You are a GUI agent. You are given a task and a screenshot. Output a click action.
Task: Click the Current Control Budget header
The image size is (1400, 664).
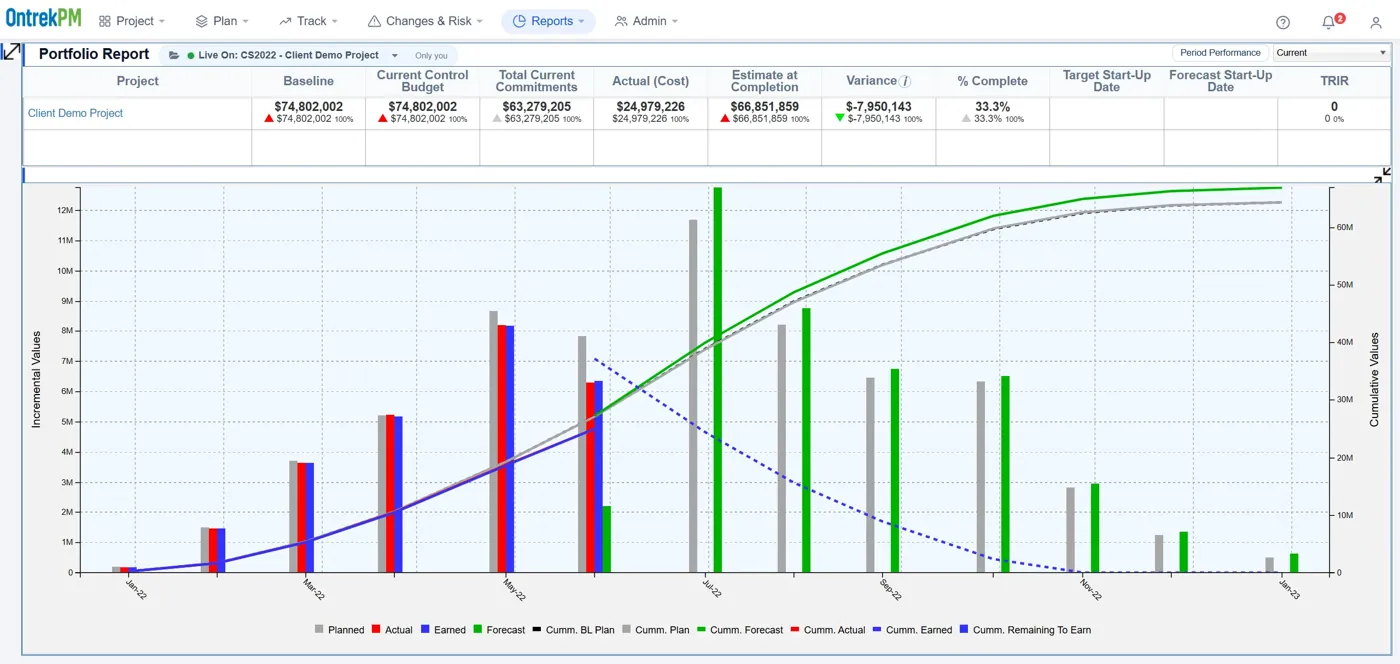(x=423, y=81)
